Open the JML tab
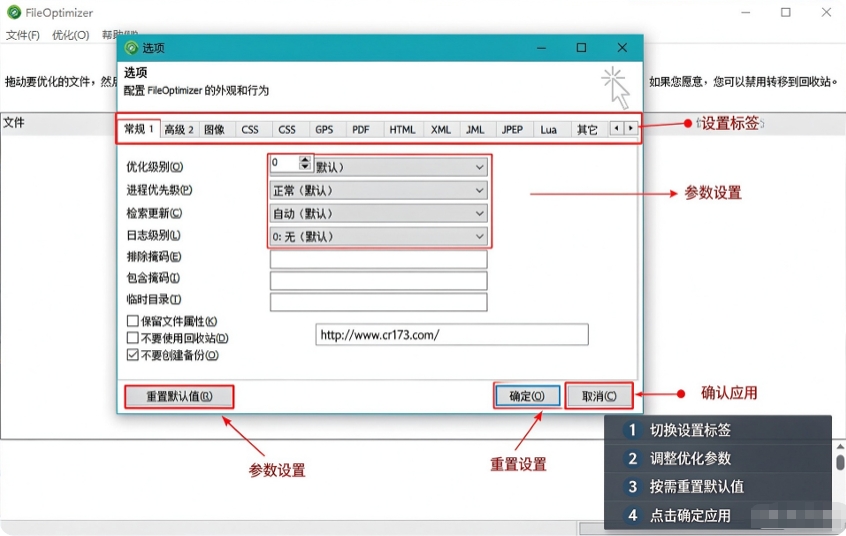846x536 pixels. [475, 130]
